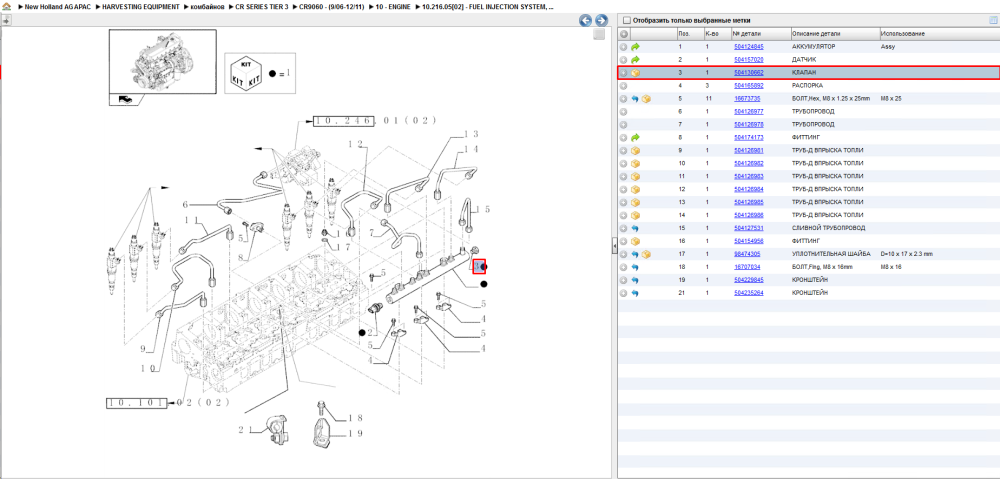This screenshot has width=1000, height=479.
Task: Open breadcrumb 'HARVESTING EQUIPMENT'
Action: (140, 6)
